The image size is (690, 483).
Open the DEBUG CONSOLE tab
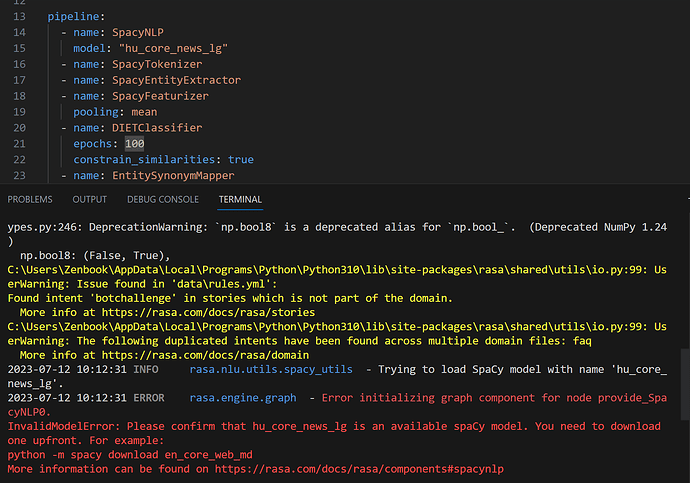click(x=163, y=200)
